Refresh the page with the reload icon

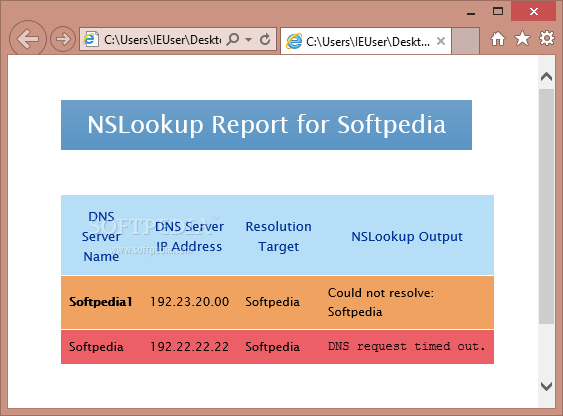265,39
